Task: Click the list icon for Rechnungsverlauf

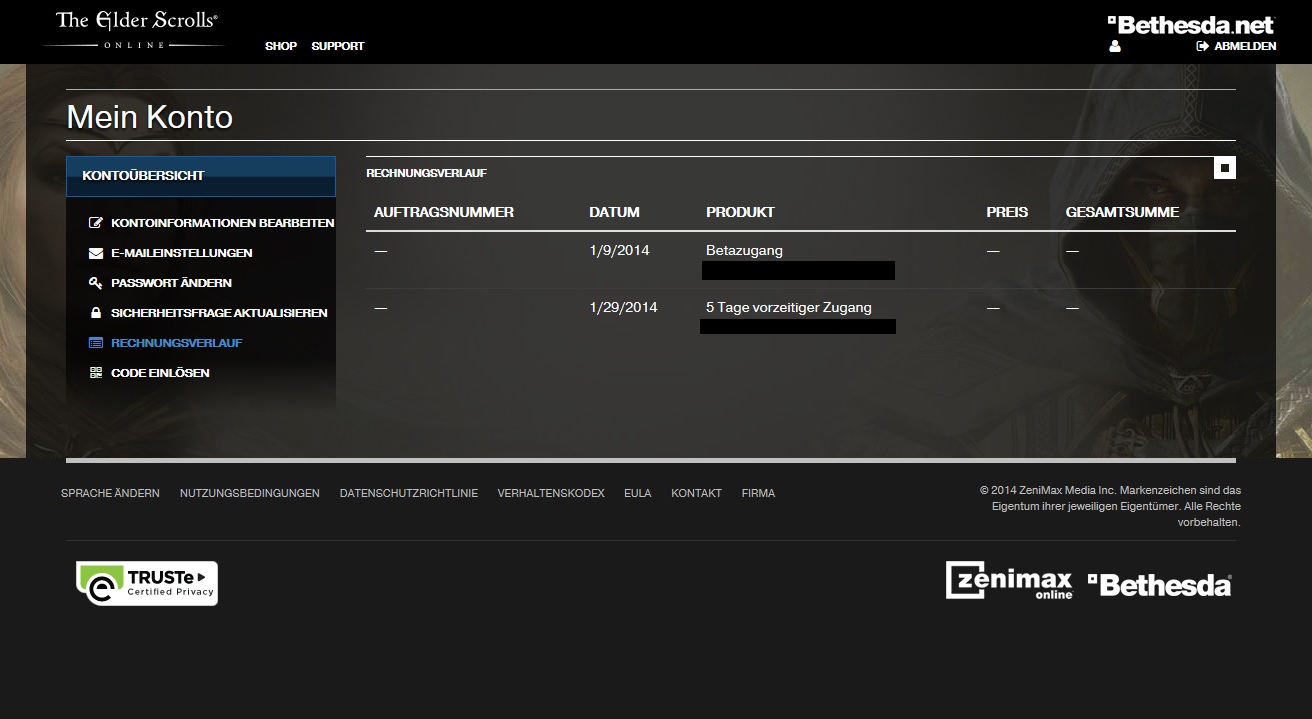Action: click(x=96, y=343)
